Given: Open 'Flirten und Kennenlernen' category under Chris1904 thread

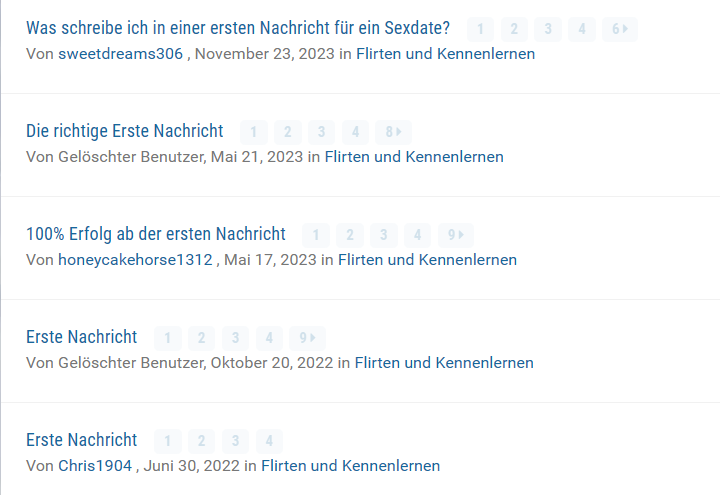Looking at the screenshot, I should pyautogui.click(x=350, y=466).
